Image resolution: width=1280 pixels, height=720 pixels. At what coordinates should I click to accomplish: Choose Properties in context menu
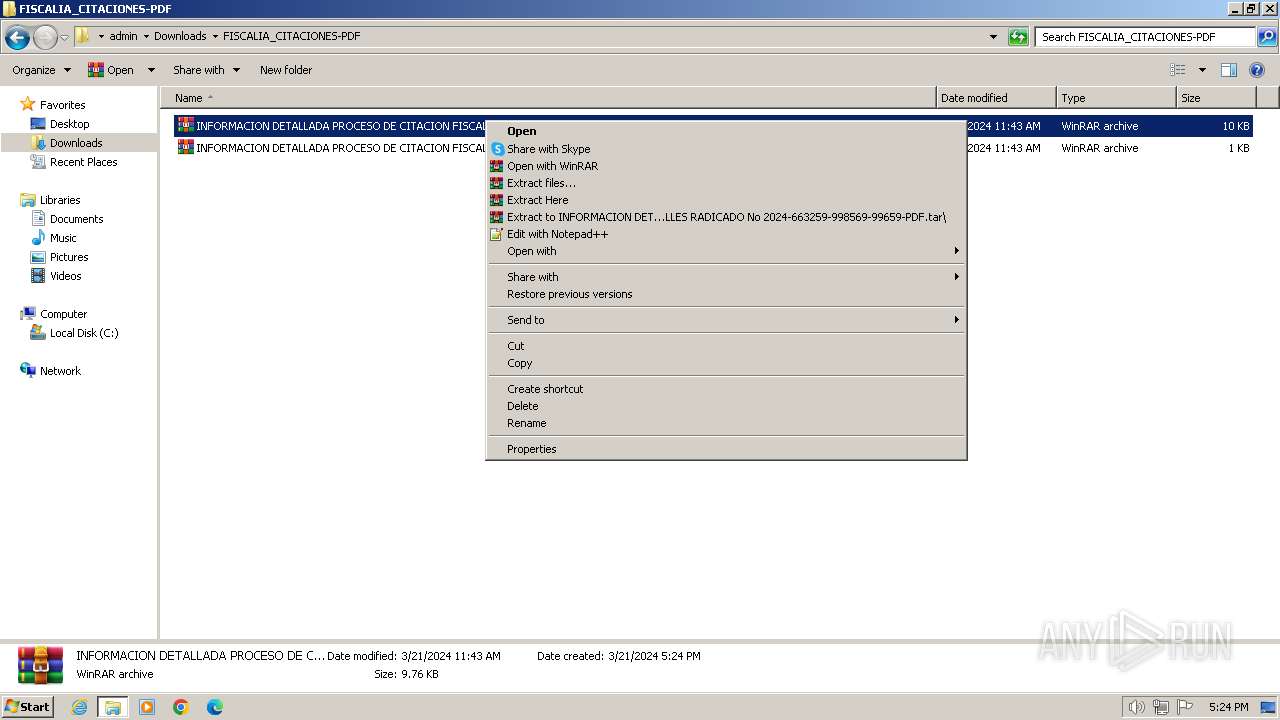[x=726, y=449]
